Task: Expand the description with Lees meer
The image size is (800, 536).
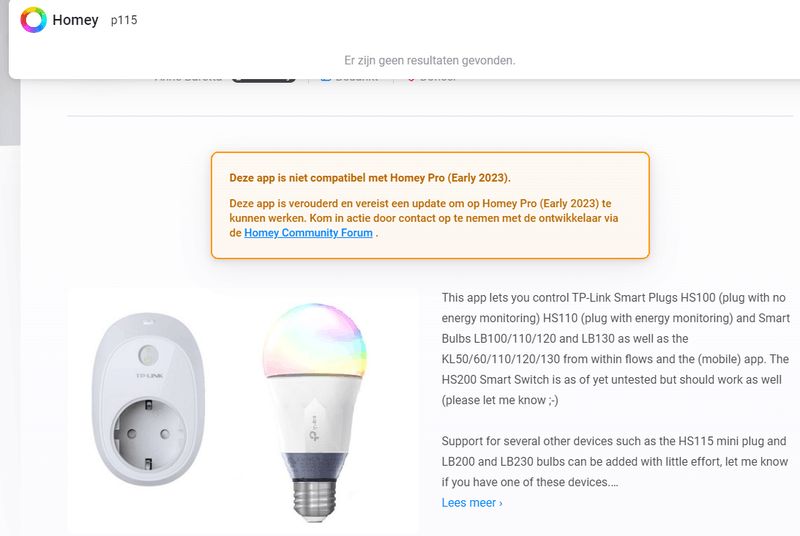Action: [x=472, y=503]
